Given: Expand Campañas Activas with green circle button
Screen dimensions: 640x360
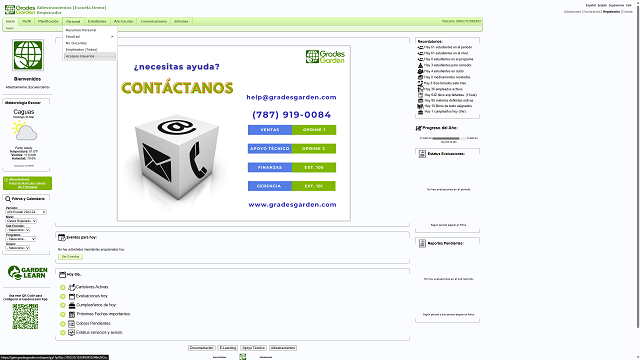Looking at the screenshot, I should [x=62, y=287].
